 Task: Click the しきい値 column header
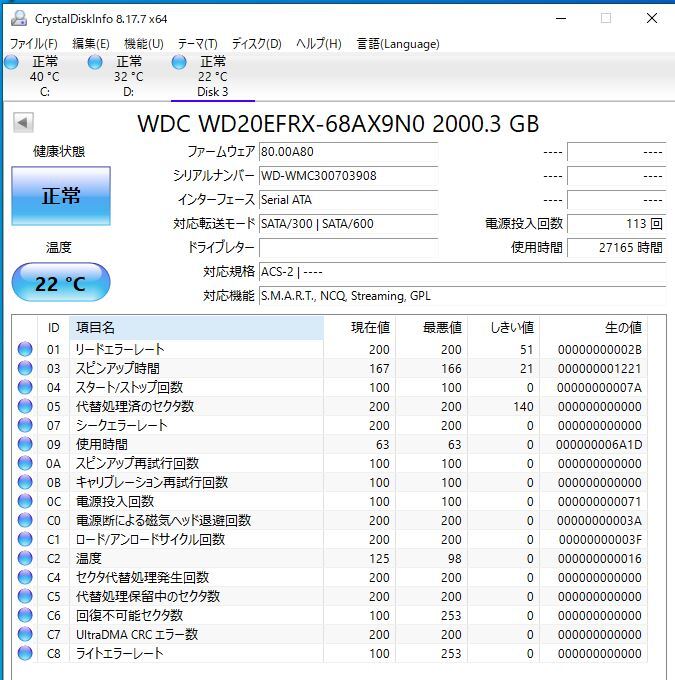tap(504, 327)
